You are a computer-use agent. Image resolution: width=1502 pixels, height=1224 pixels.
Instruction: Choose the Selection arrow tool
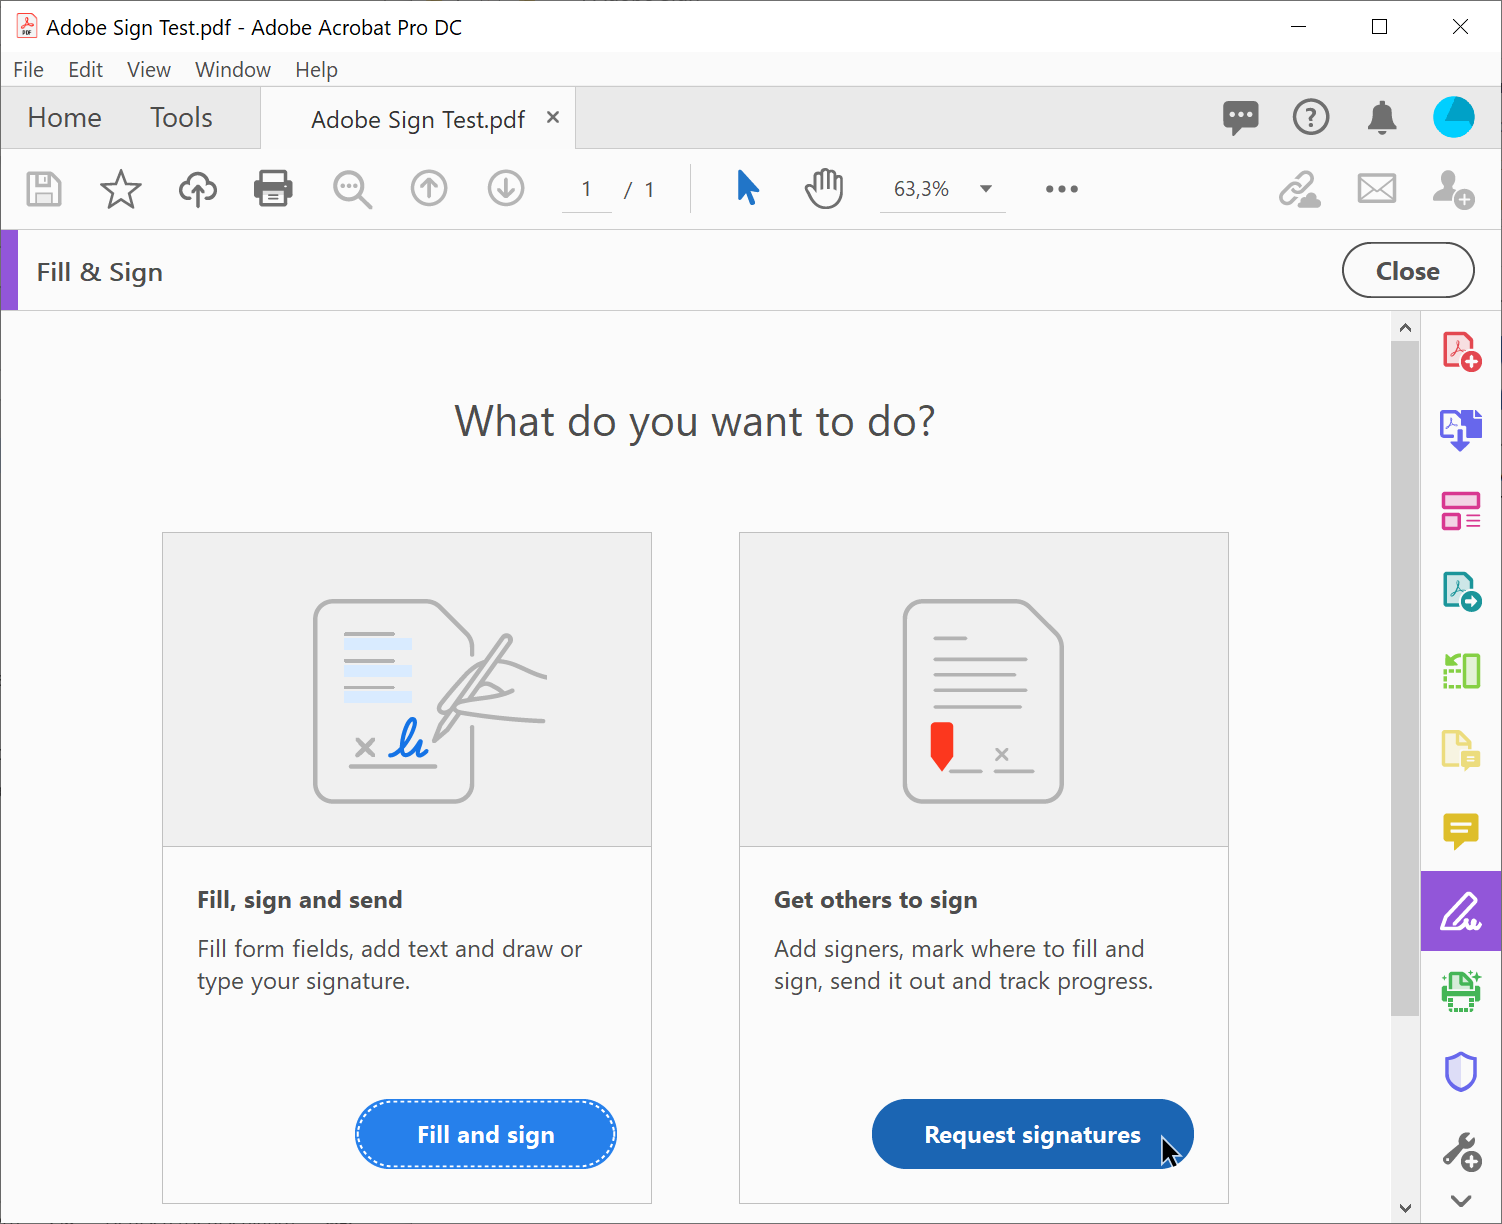748,188
